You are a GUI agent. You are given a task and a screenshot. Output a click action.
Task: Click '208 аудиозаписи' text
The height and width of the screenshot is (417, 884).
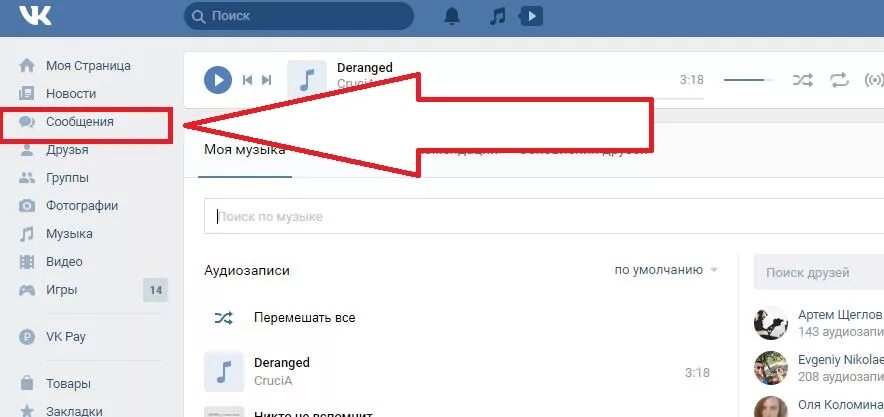tap(841, 376)
